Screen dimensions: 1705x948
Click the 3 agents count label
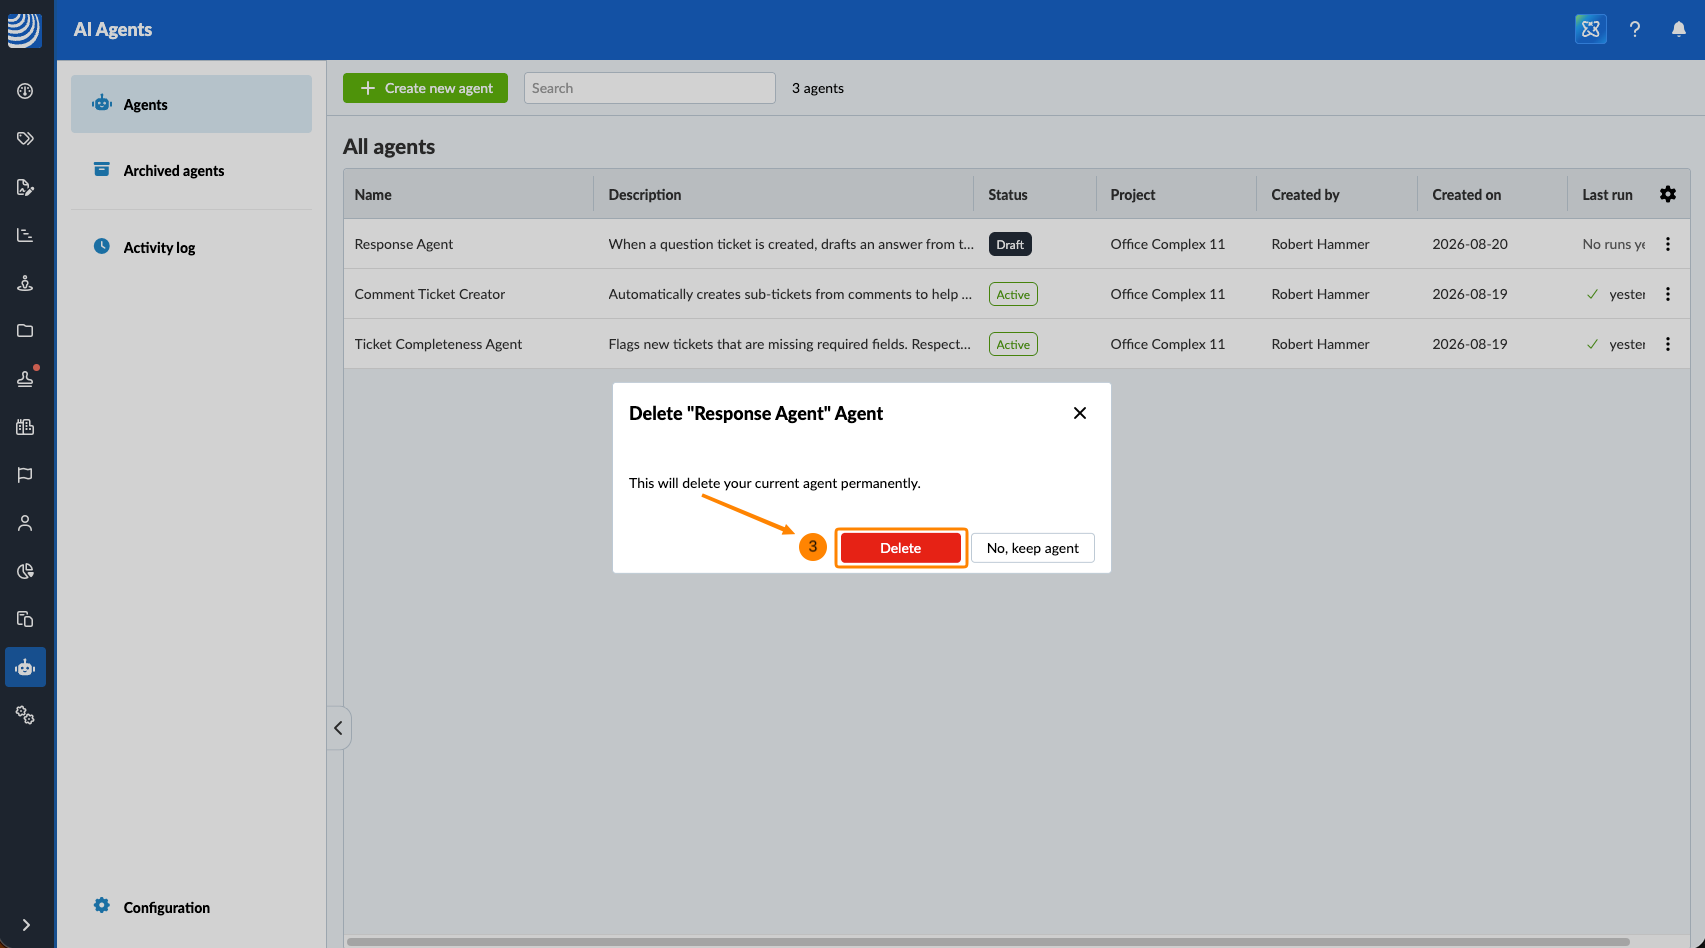(818, 88)
